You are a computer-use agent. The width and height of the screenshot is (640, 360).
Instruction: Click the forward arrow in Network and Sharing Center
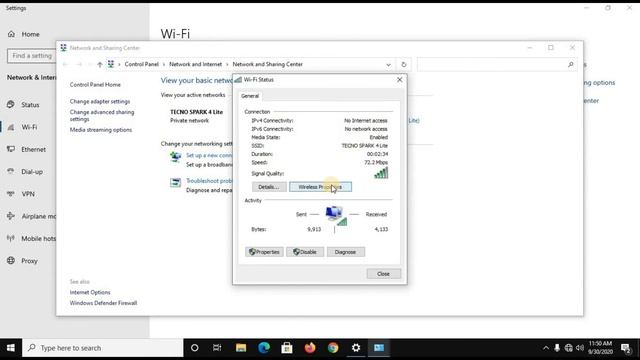point(79,64)
